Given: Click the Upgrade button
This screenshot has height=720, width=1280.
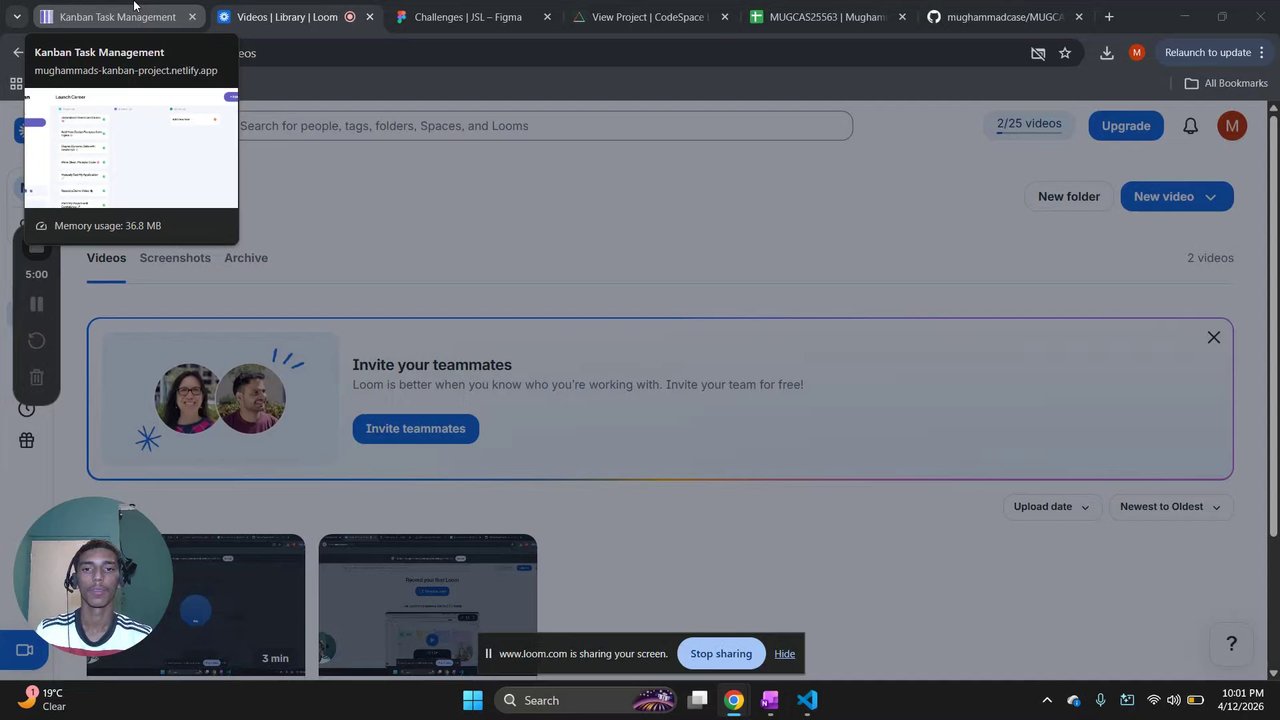Looking at the screenshot, I should (1126, 126).
